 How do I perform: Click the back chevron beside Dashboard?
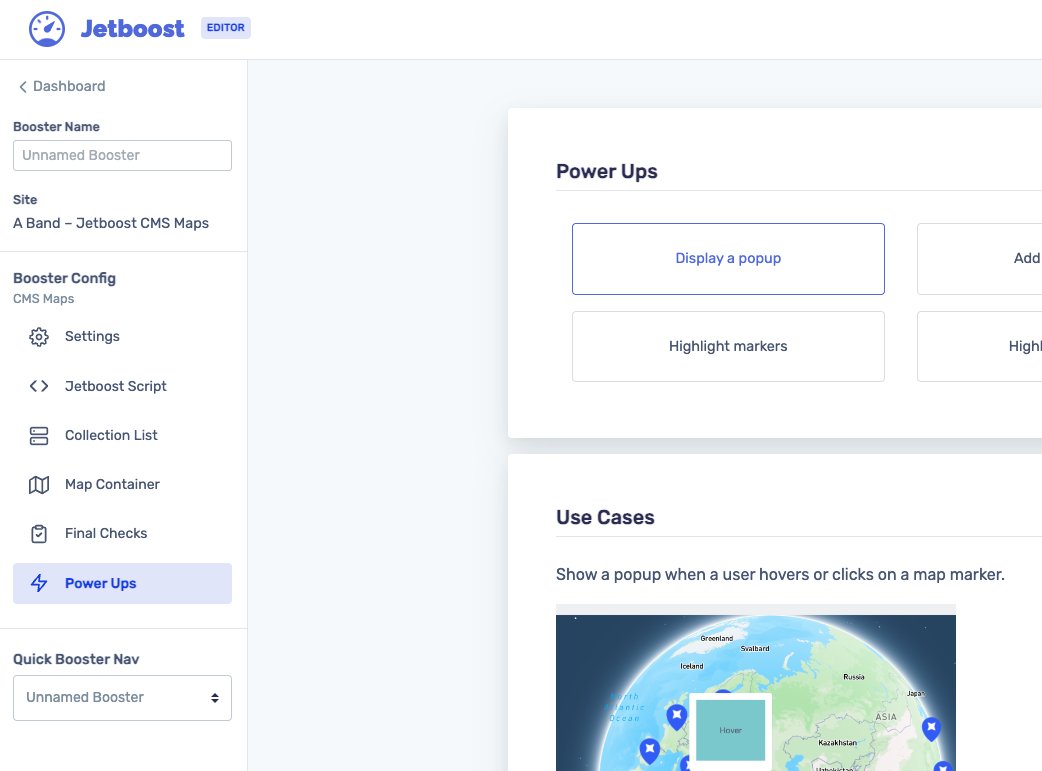[x=23, y=86]
